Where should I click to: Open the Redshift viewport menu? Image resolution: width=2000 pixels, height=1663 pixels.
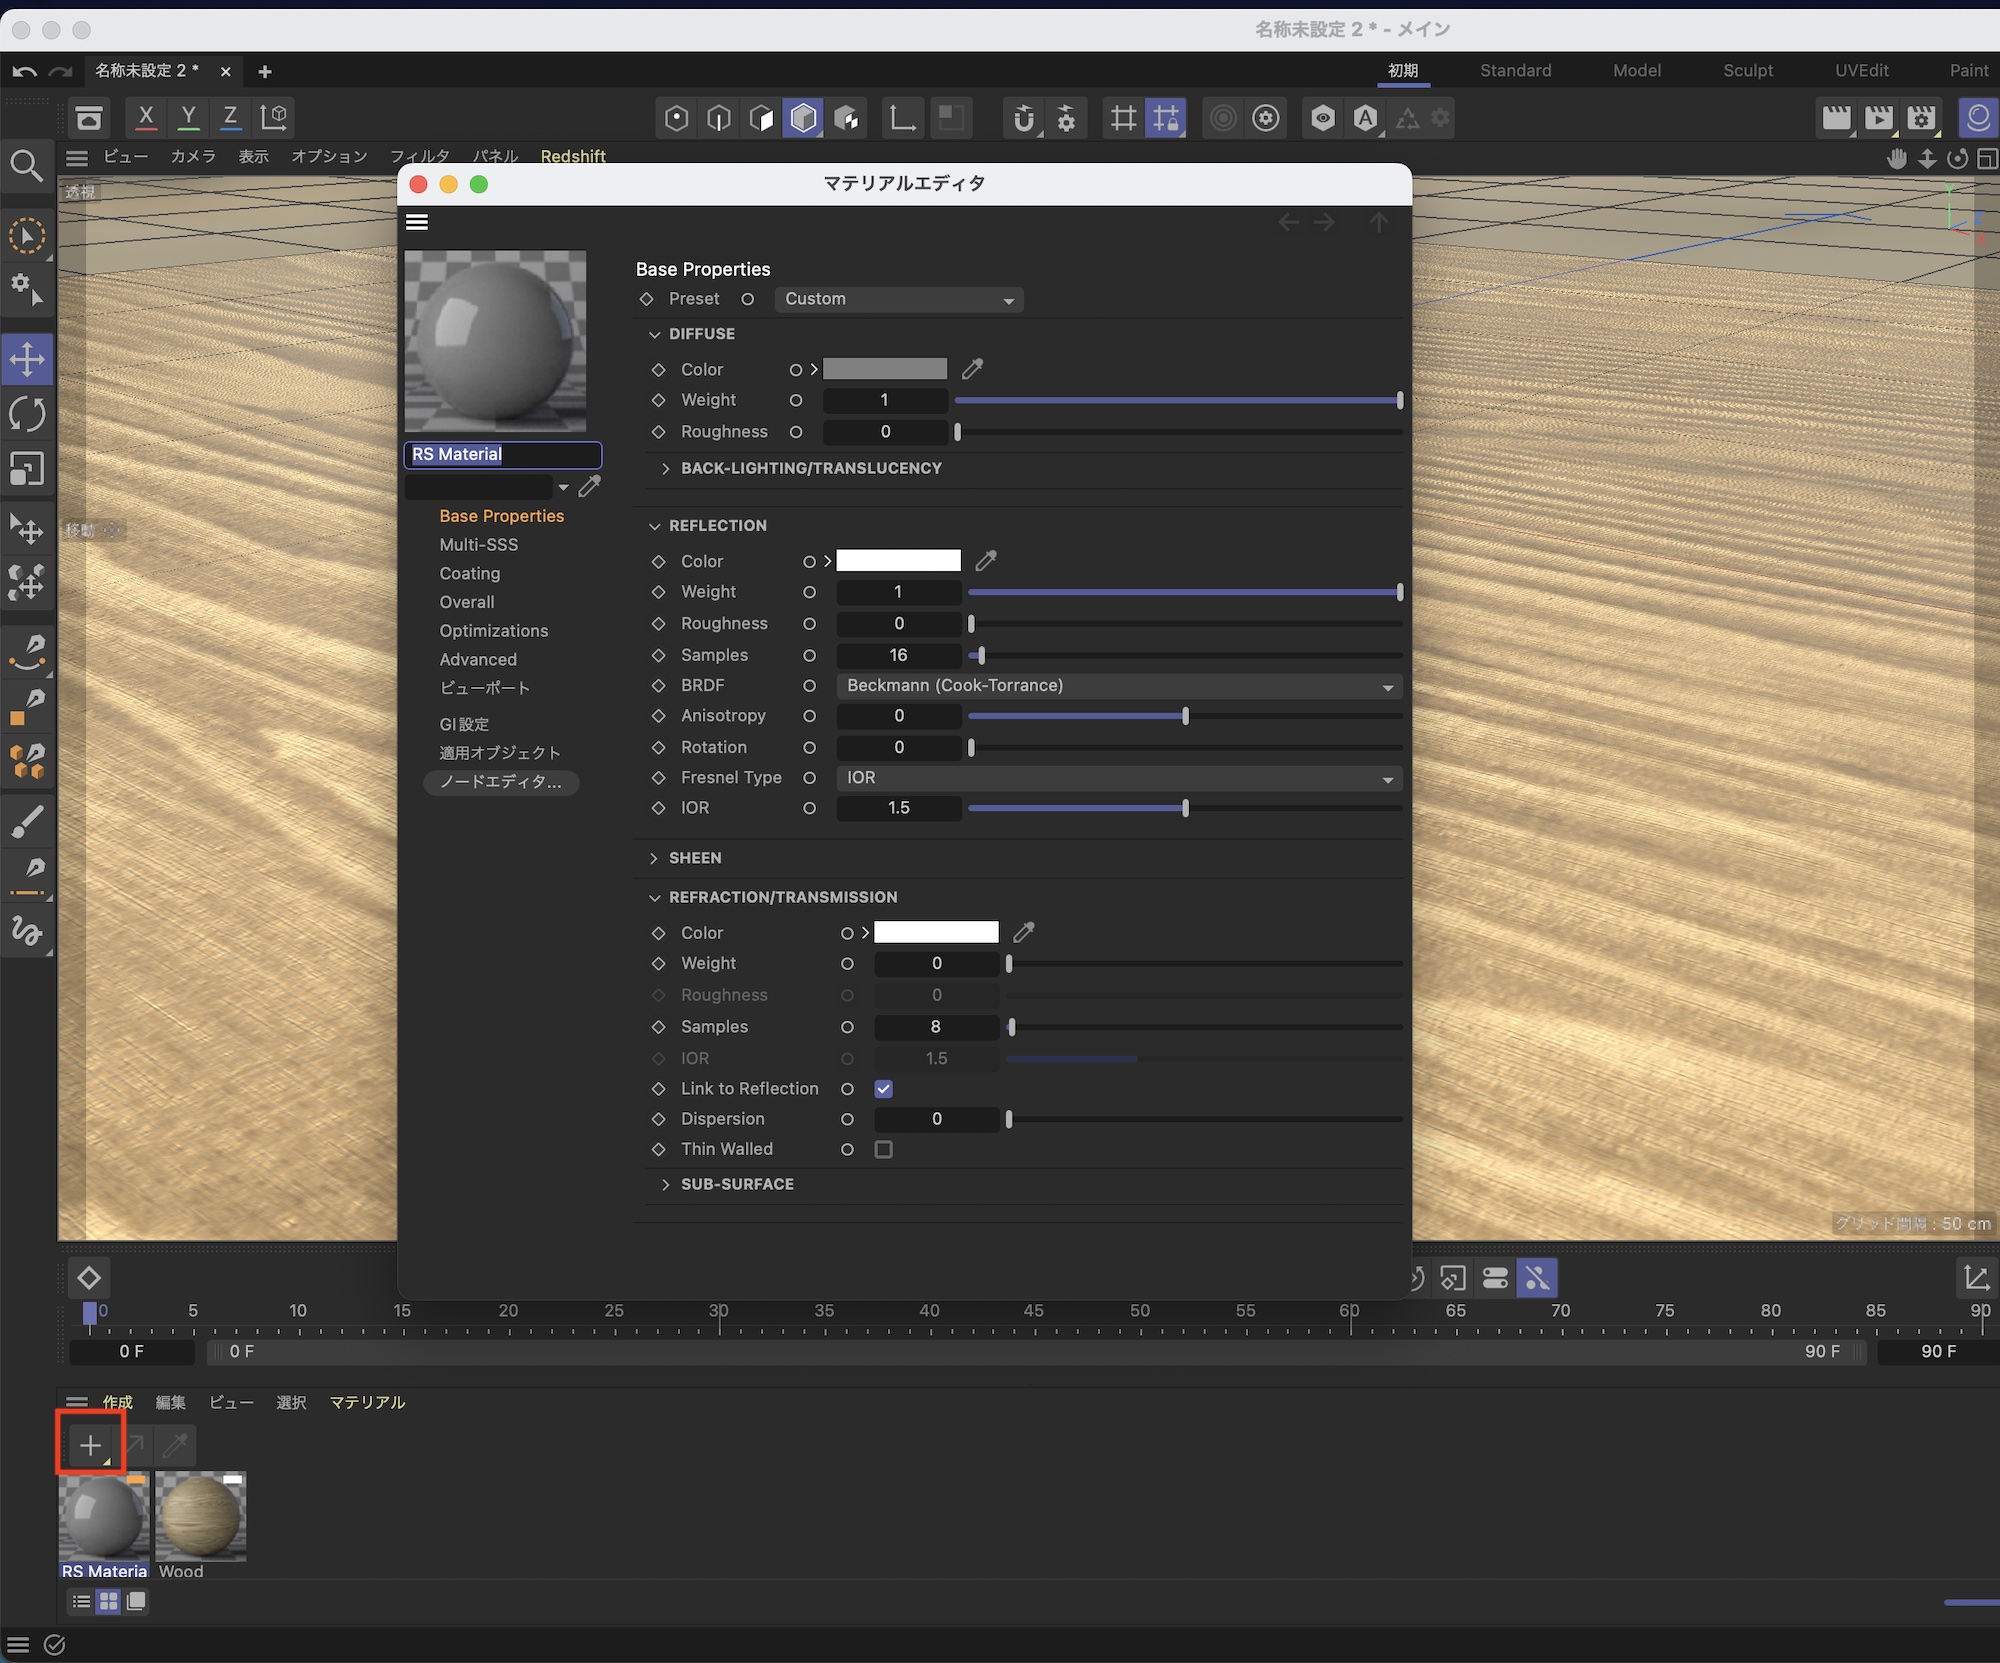(x=572, y=156)
